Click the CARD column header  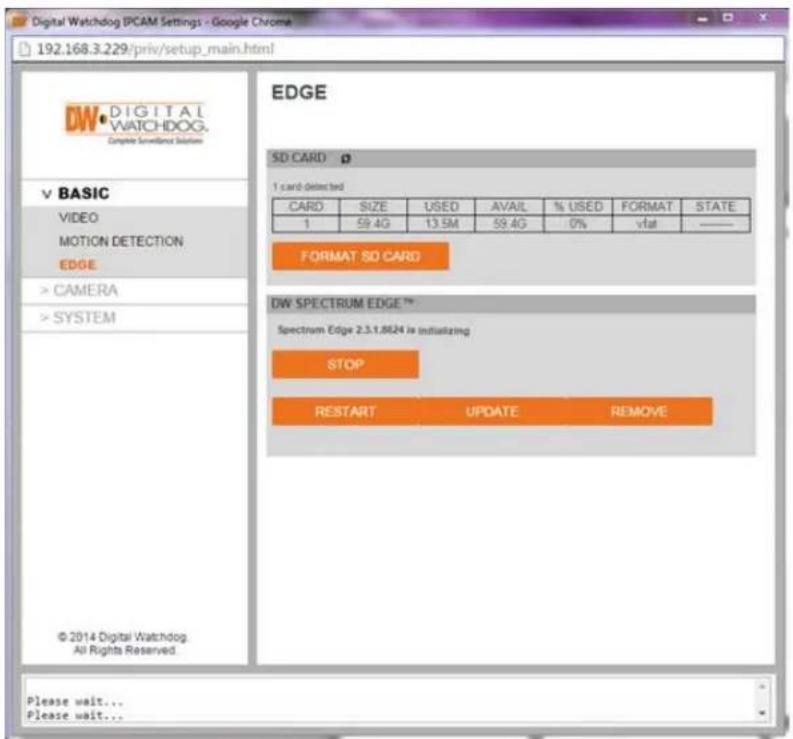[x=306, y=206]
